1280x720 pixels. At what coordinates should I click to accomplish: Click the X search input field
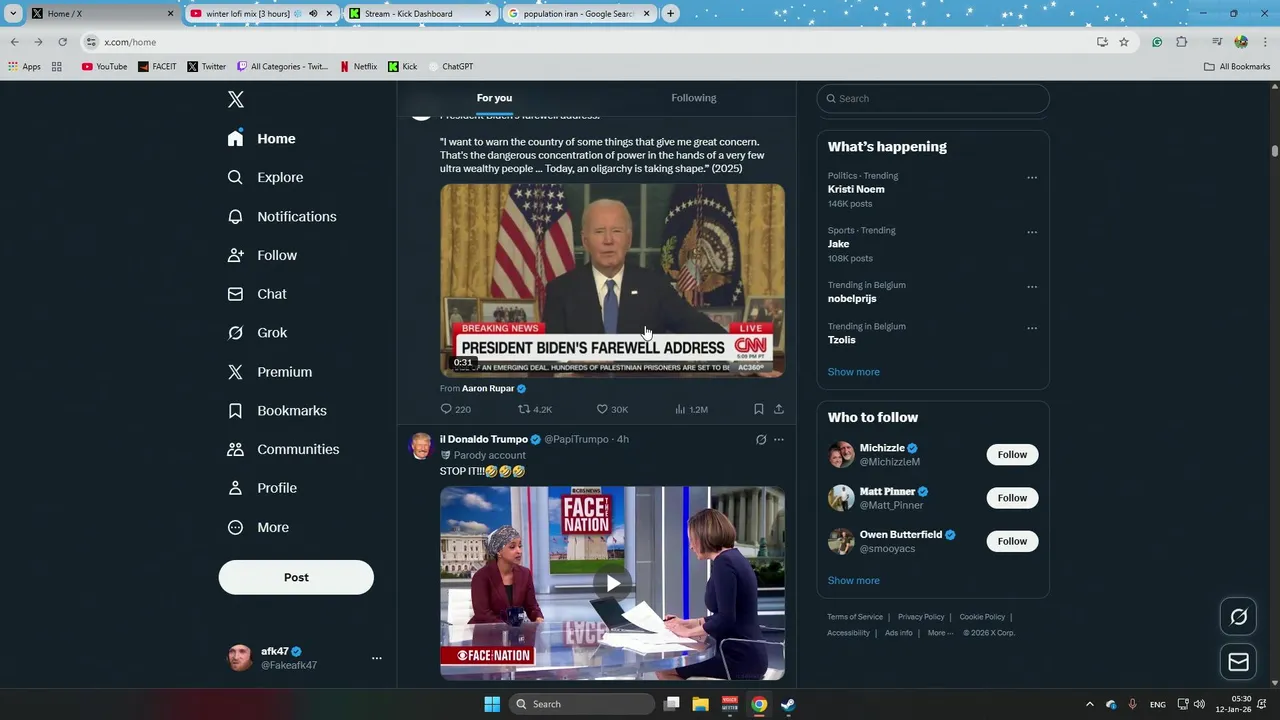933,99
